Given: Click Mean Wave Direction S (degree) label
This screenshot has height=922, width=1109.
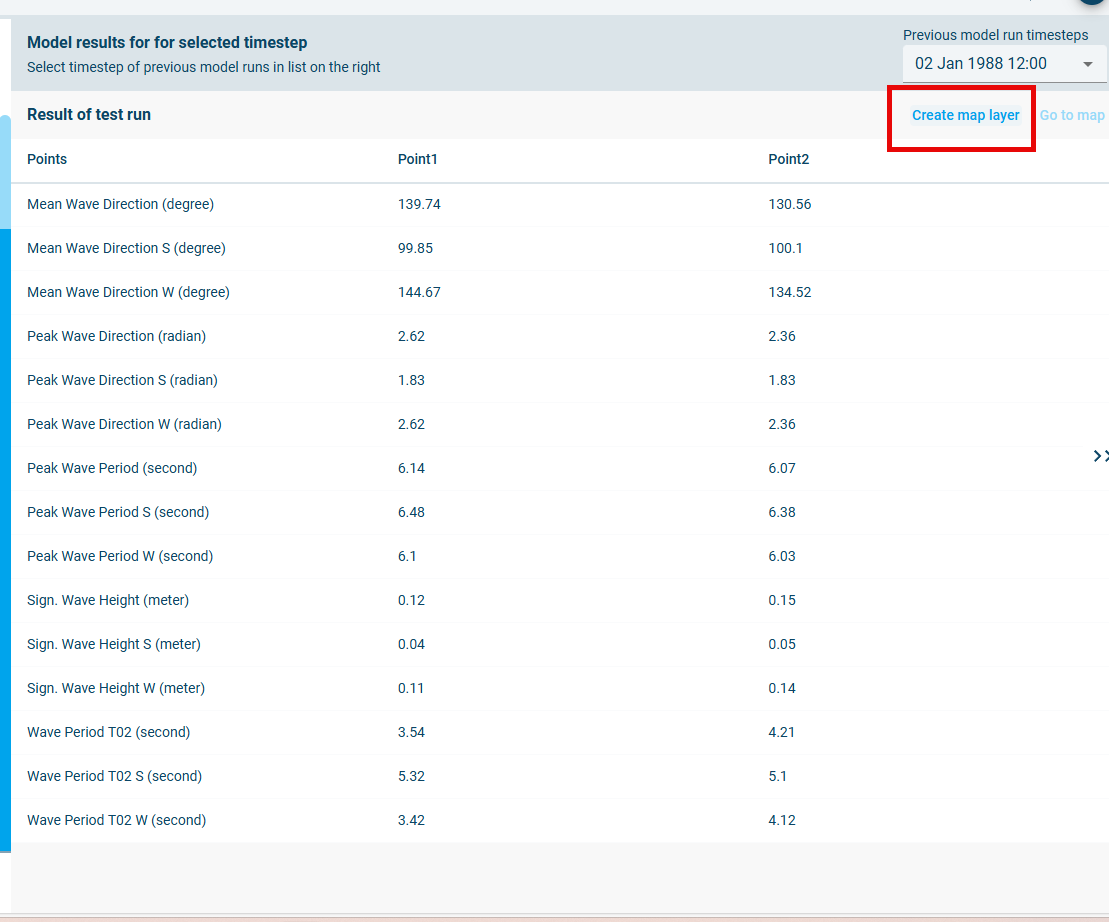Looking at the screenshot, I should [x=126, y=248].
